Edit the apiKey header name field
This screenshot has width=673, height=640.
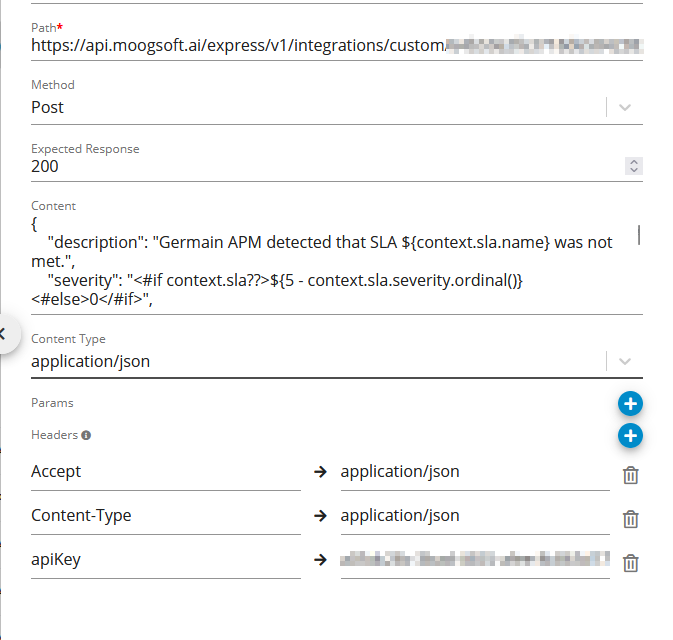pyautogui.click(x=165, y=560)
